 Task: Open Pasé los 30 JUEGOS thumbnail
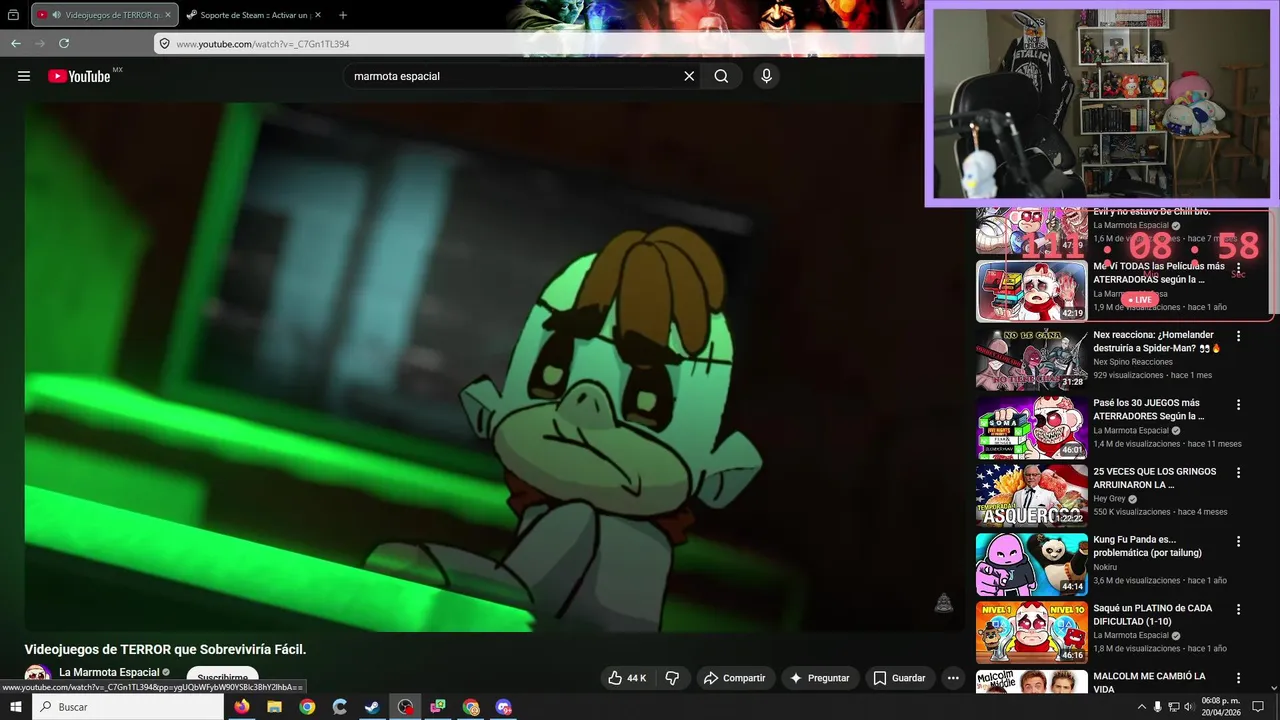click(x=1032, y=427)
